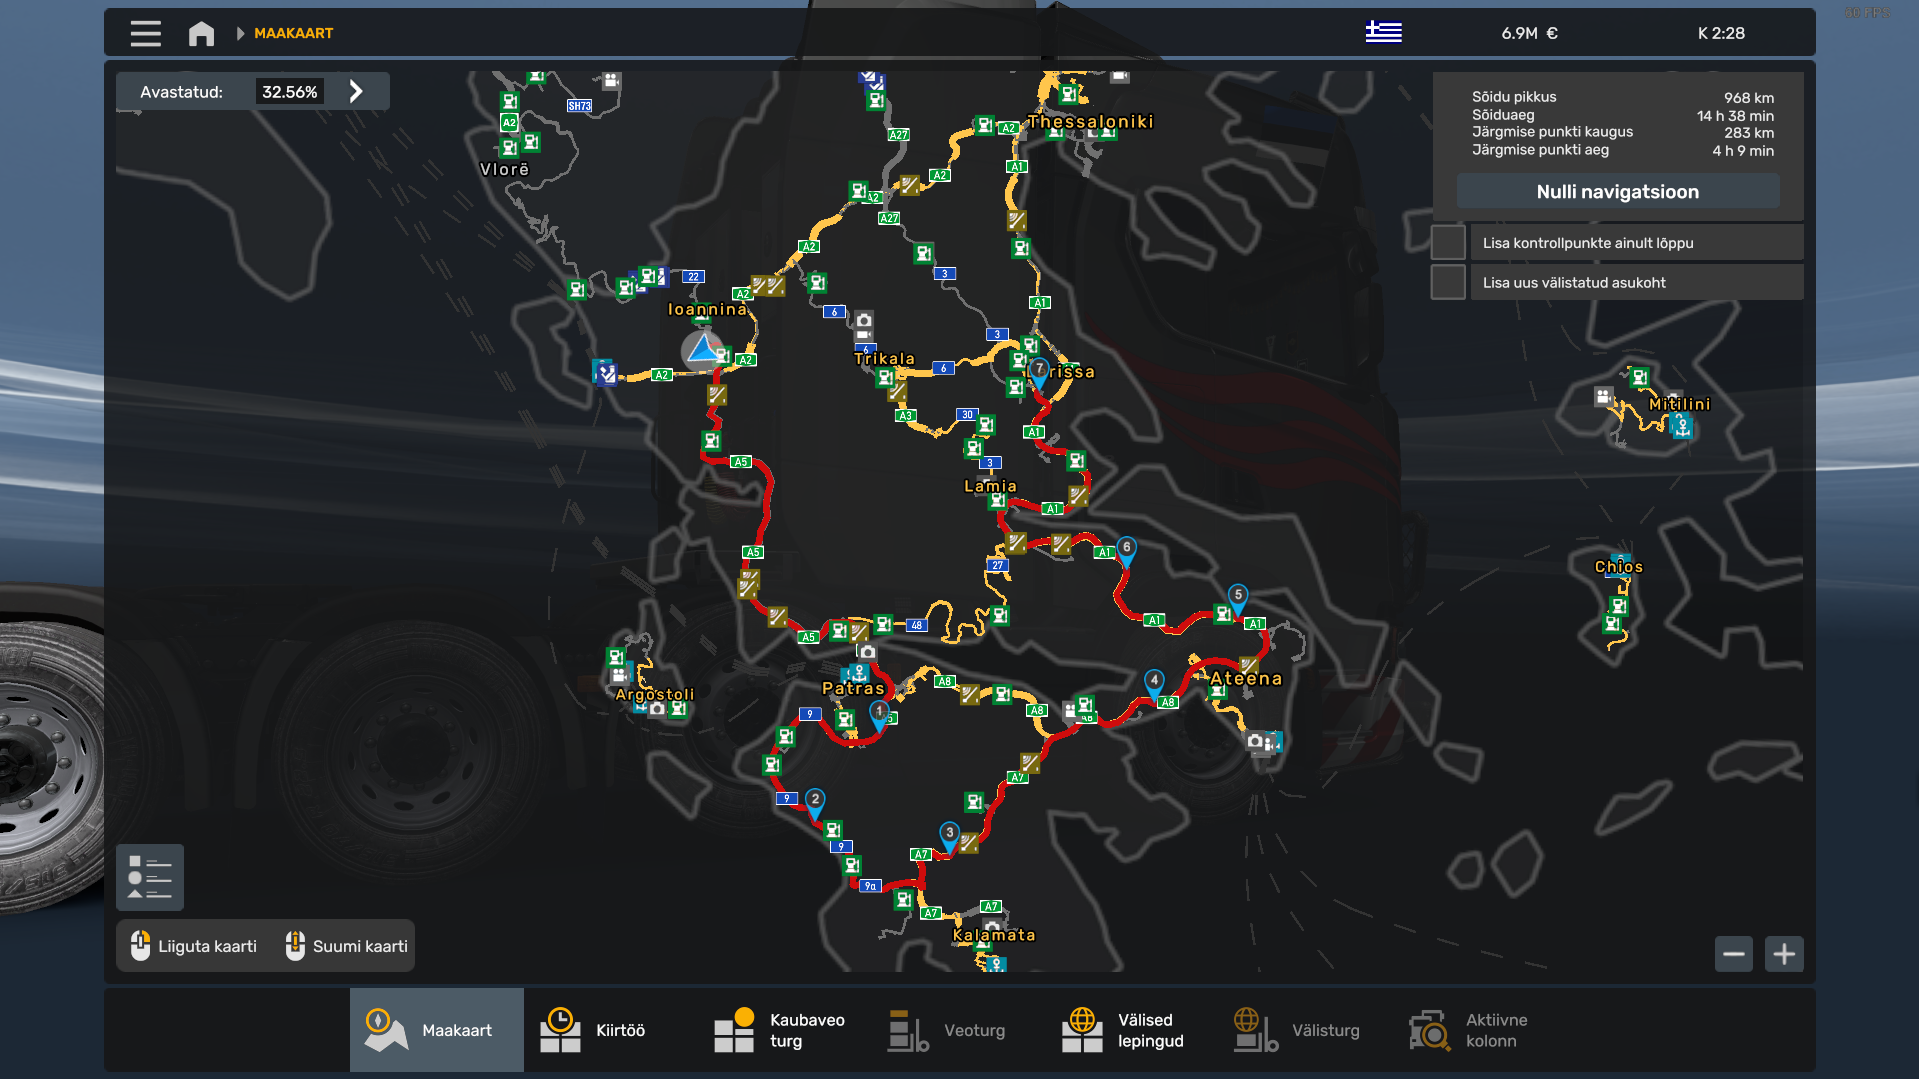
Task: Click the Trikala city label
Action: coord(884,358)
